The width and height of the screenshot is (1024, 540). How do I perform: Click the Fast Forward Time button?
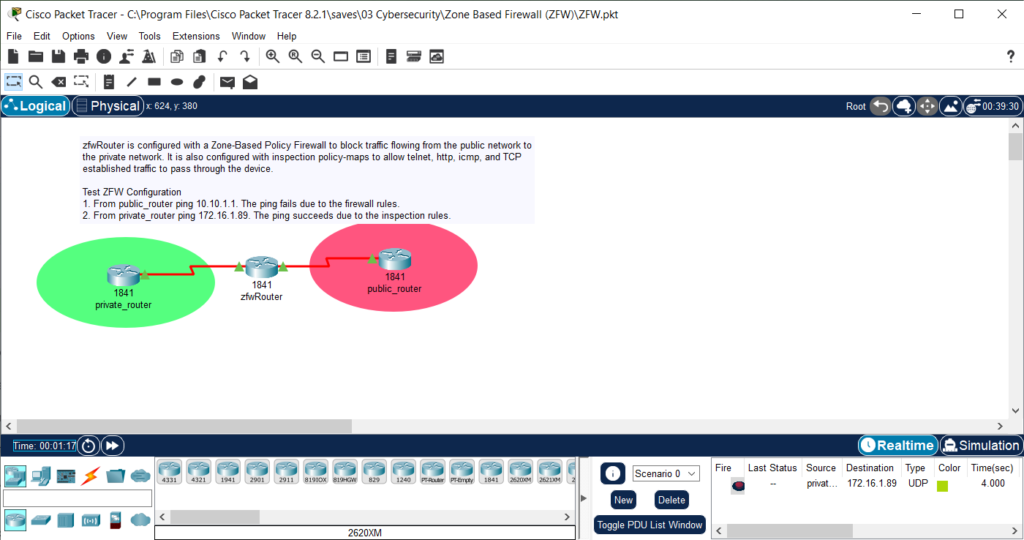112,446
